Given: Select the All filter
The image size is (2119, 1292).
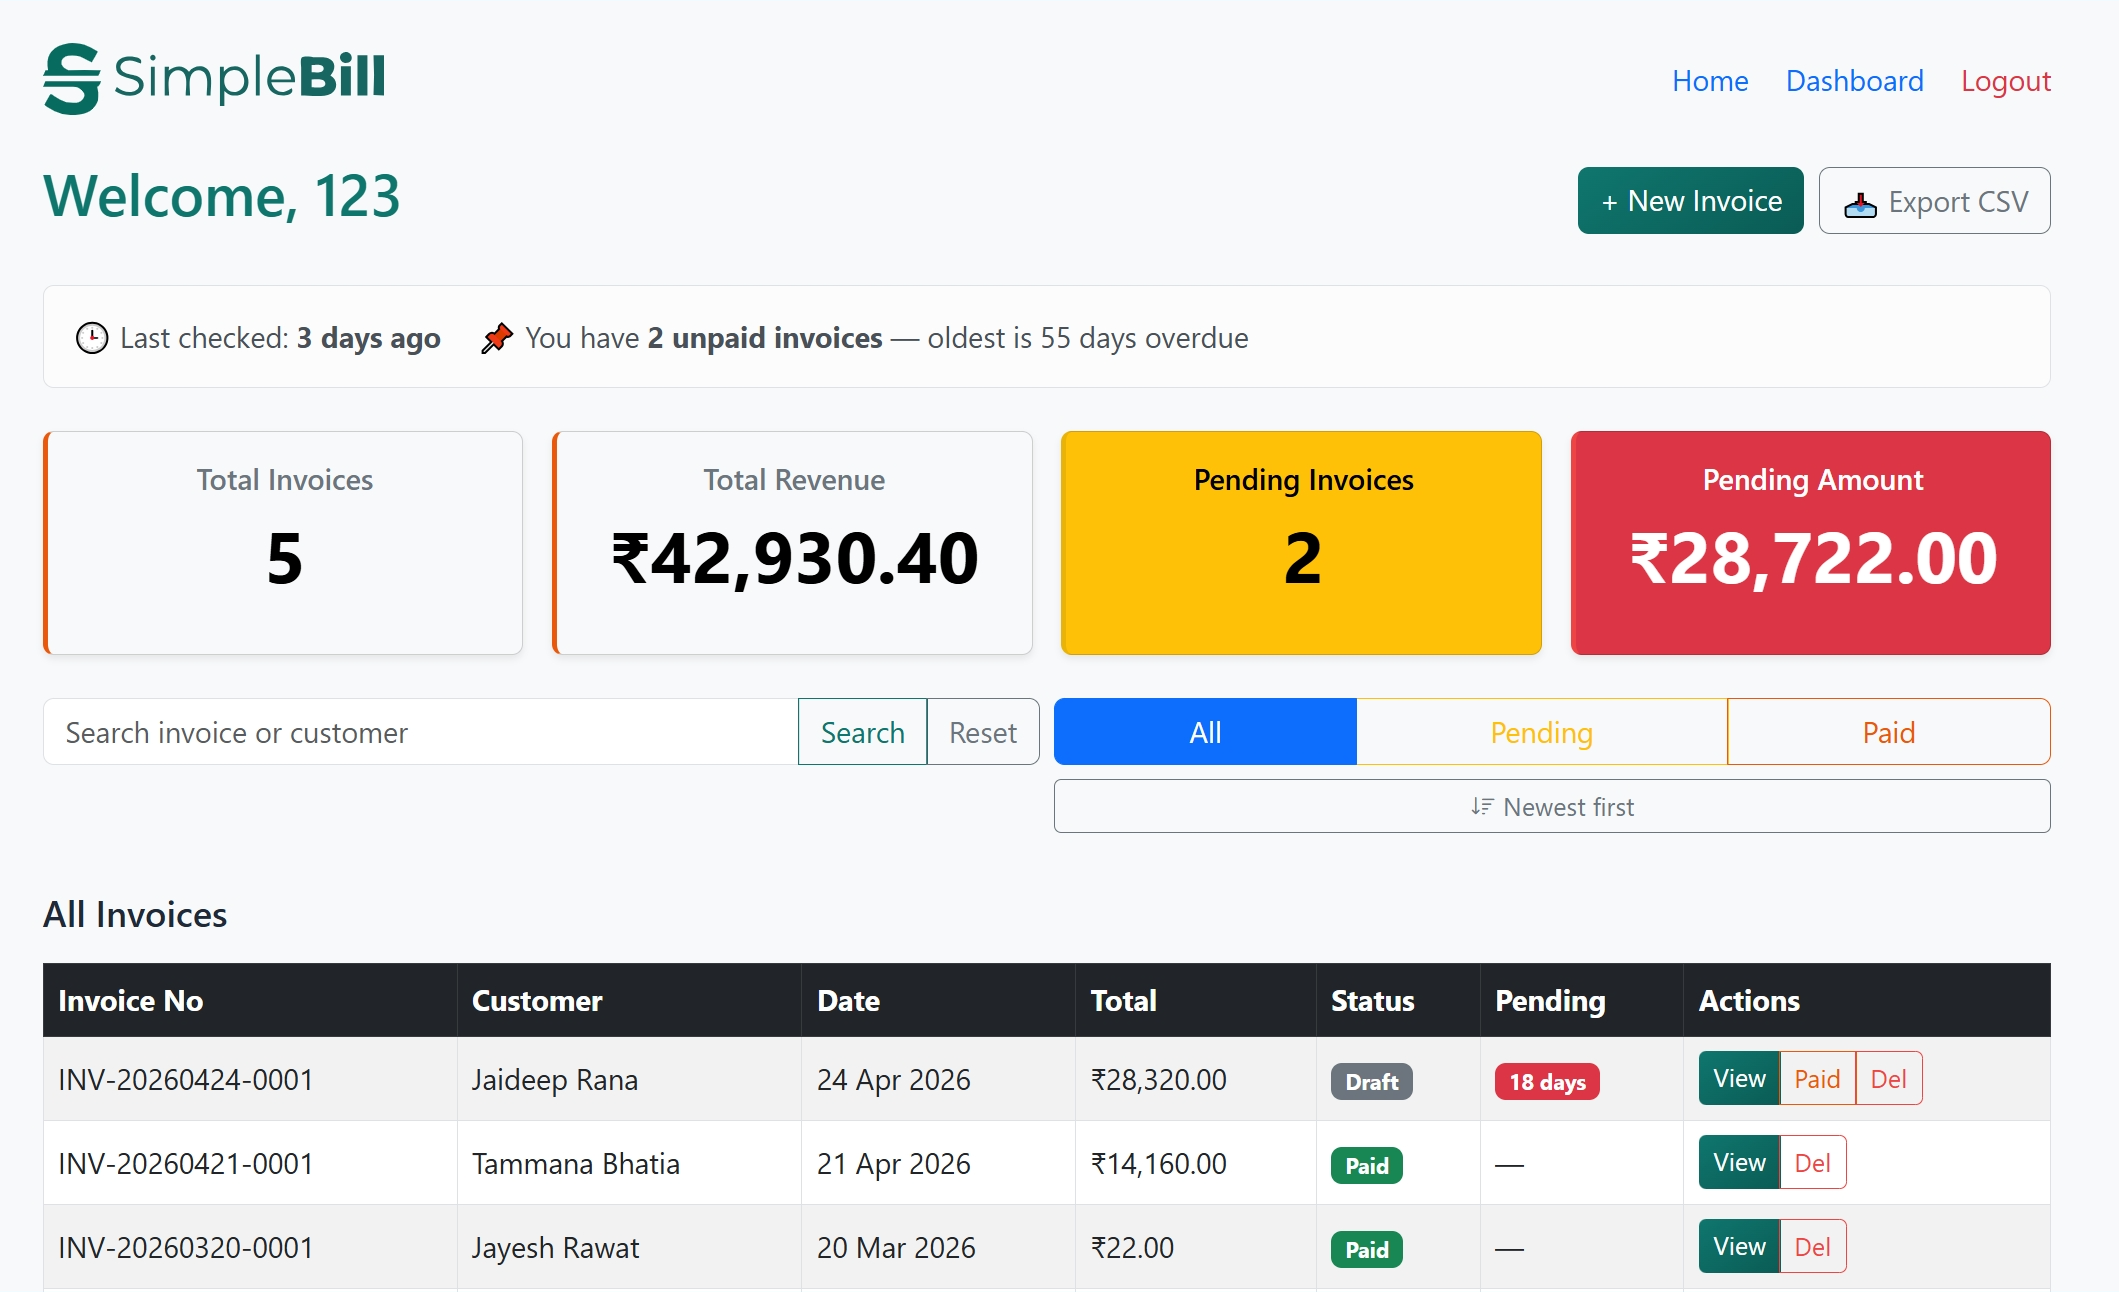Looking at the screenshot, I should [1205, 732].
